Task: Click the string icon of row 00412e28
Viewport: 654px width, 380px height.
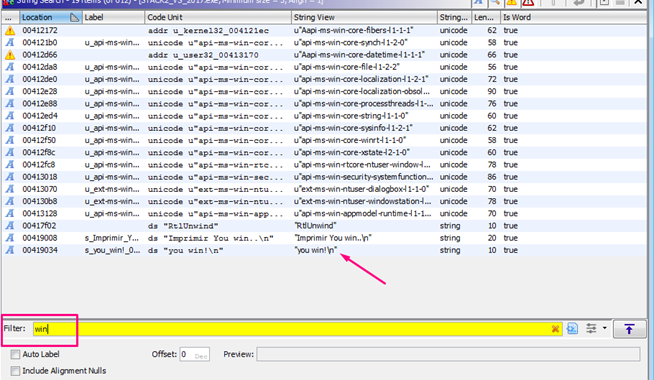Action: tap(10, 91)
